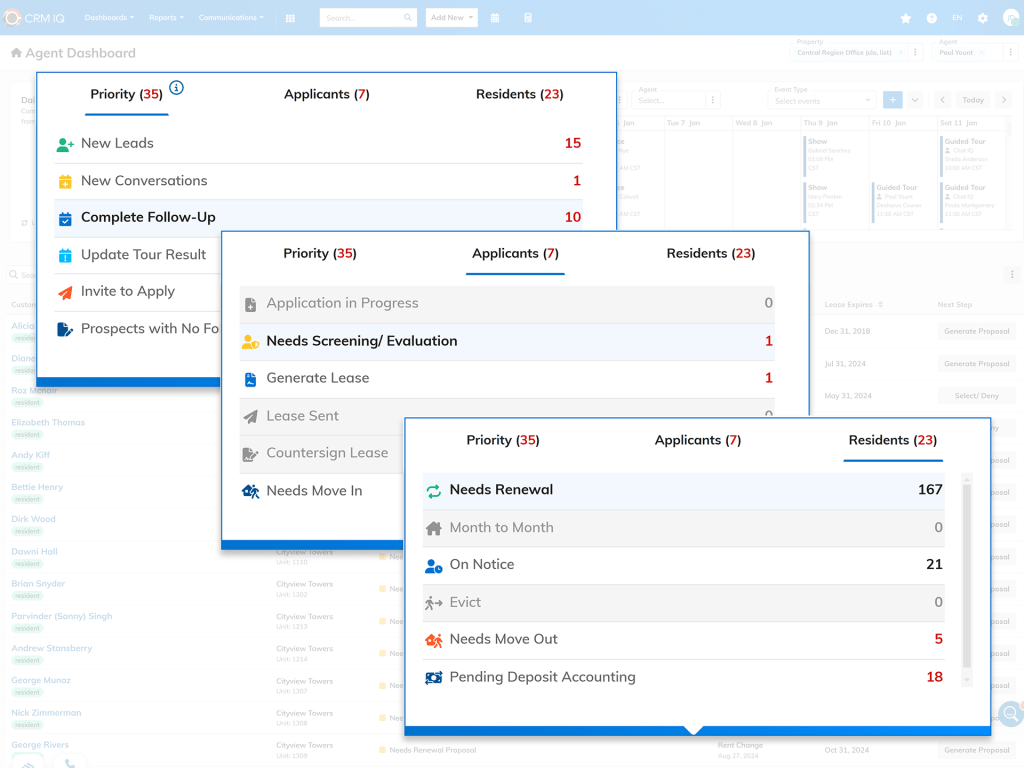Click the Today button in calendar
1024x768 pixels.
(972, 100)
